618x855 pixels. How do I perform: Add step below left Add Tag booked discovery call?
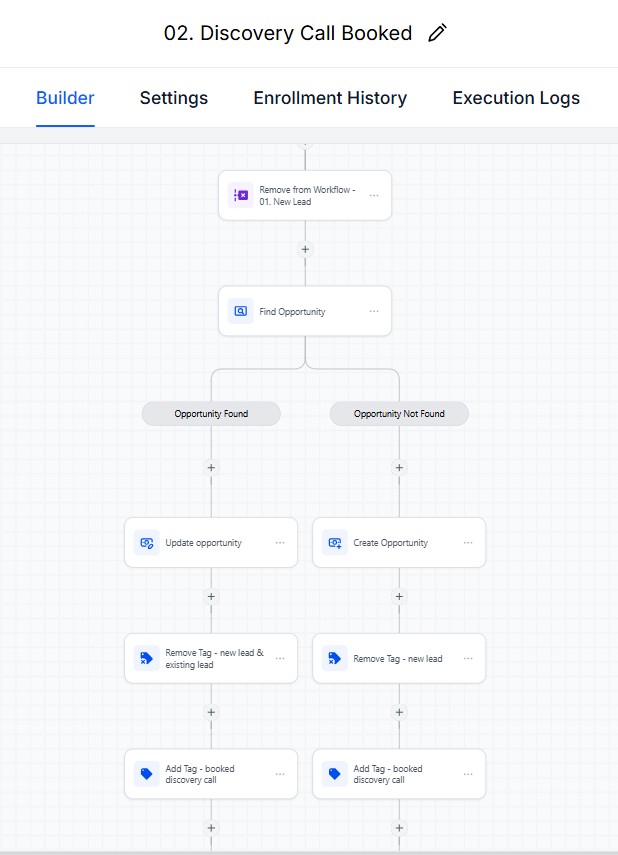click(211, 828)
